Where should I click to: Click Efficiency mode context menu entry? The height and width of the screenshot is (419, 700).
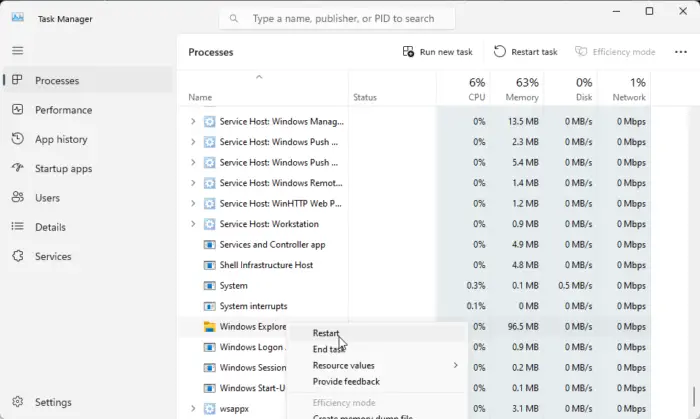377,402
